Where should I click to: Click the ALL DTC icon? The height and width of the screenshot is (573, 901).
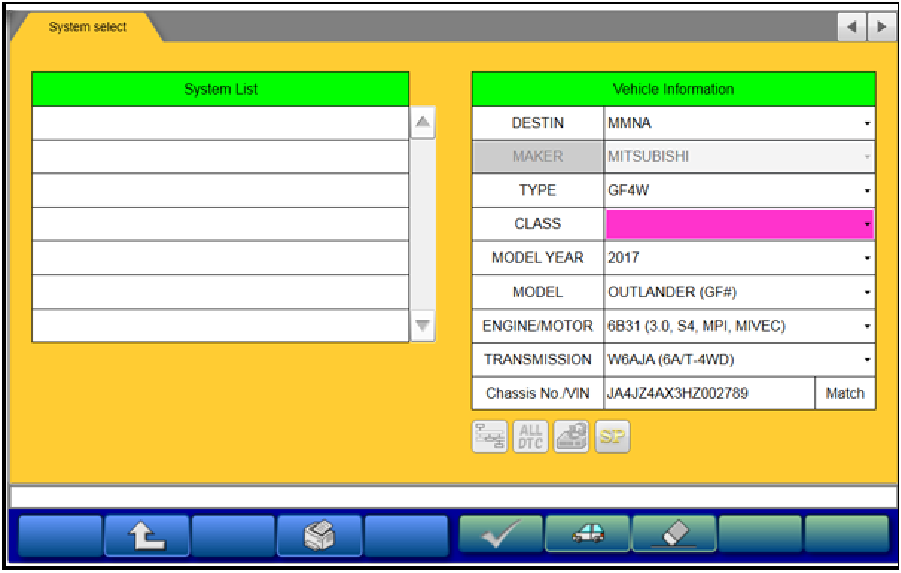tap(531, 437)
